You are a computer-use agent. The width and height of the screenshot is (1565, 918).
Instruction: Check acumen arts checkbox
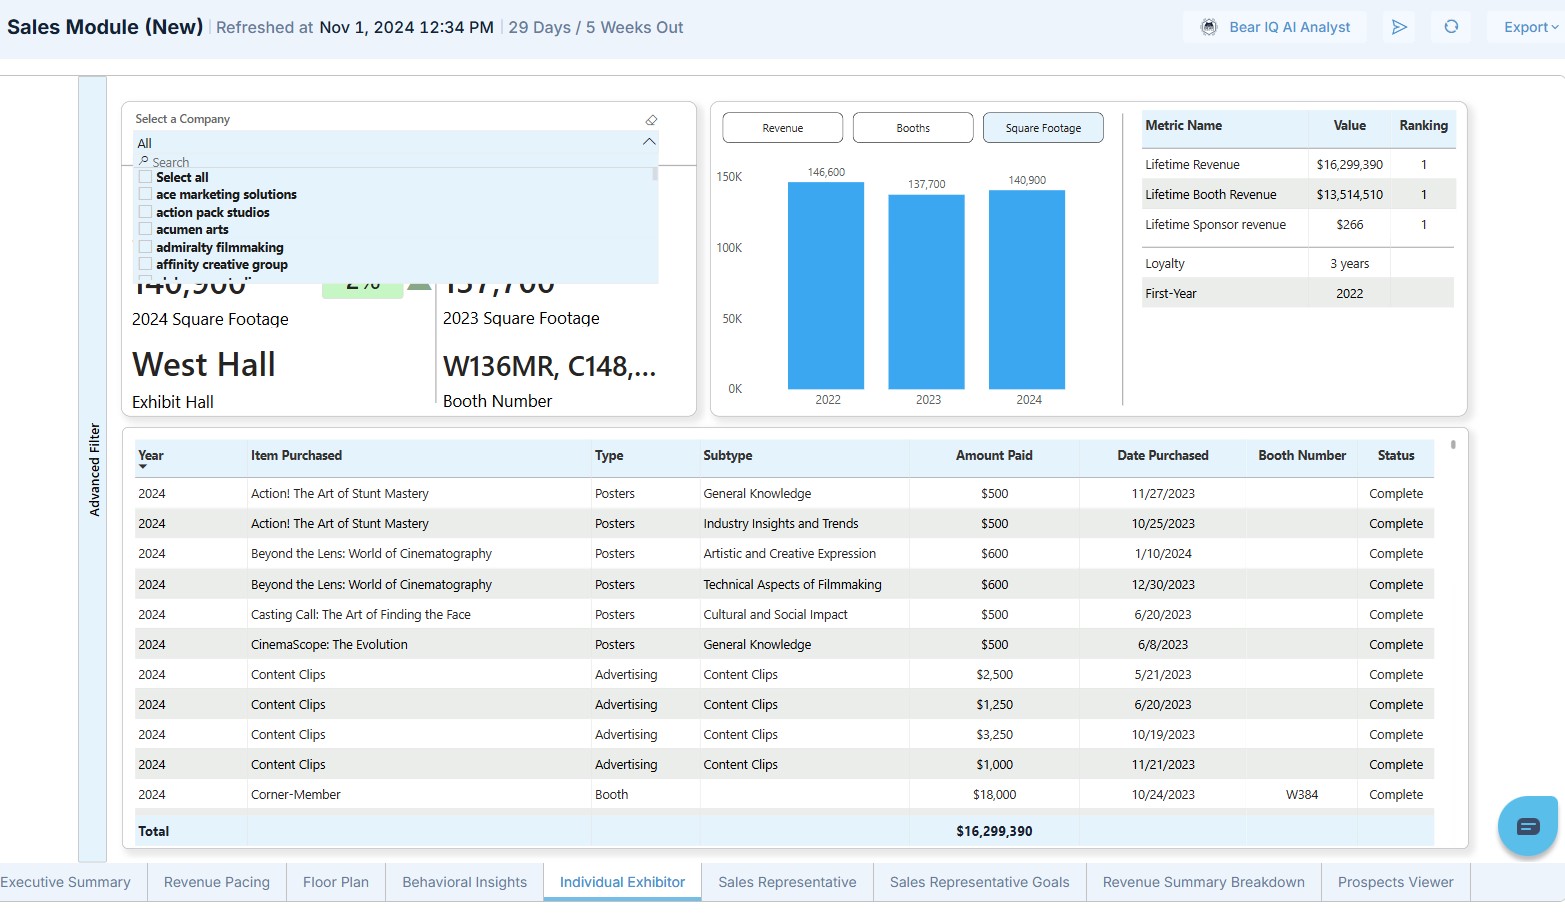pyautogui.click(x=145, y=229)
